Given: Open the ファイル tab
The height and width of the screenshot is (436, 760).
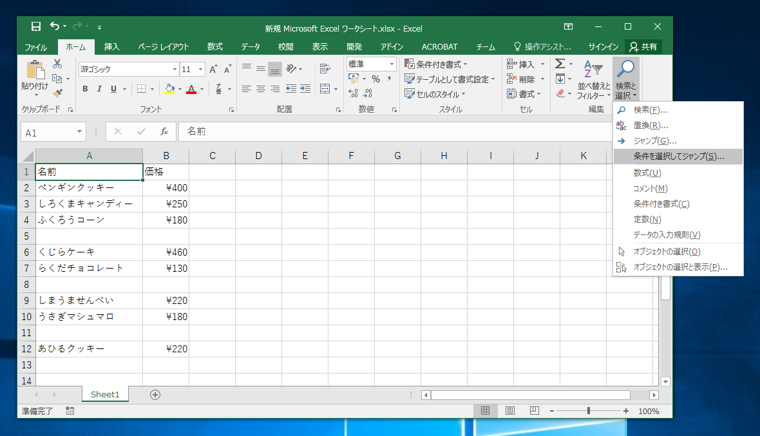Looking at the screenshot, I should 36,47.
